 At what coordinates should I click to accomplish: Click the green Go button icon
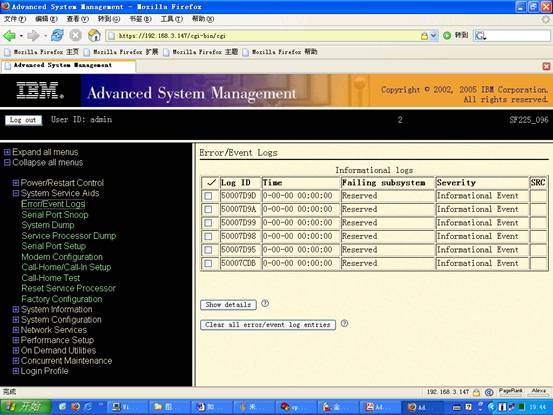(447, 36)
